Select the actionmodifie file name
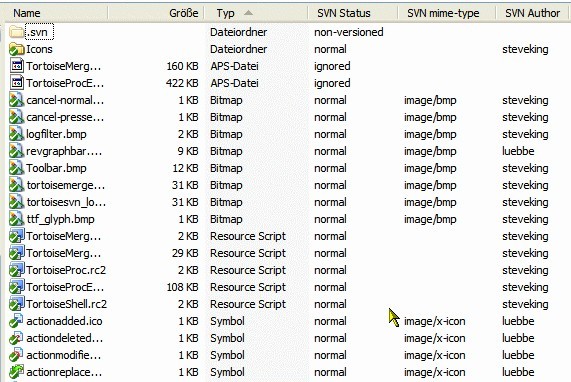The image size is (571, 382). [x=64, y=355]
